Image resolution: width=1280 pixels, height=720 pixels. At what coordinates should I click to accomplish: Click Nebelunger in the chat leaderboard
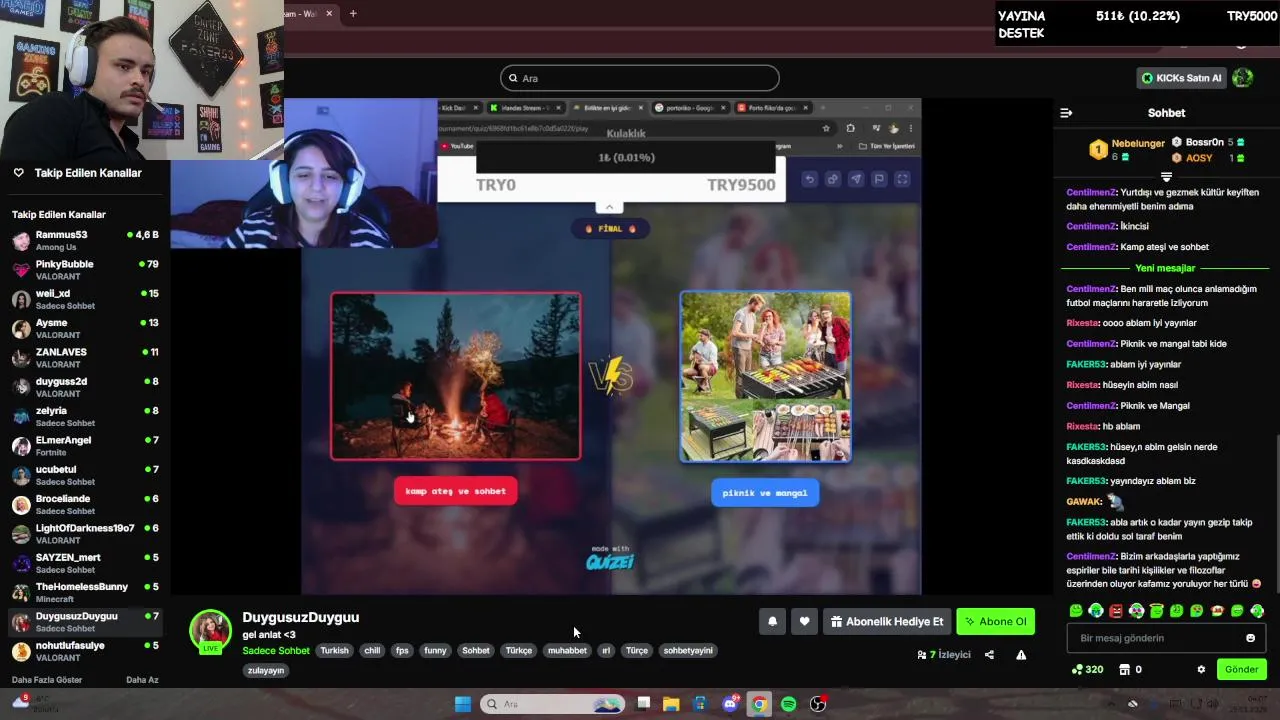pyautogui.click(x=1138, y=143)
